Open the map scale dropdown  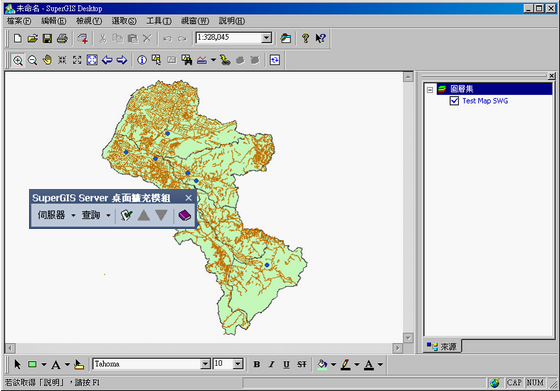[266, 38]
